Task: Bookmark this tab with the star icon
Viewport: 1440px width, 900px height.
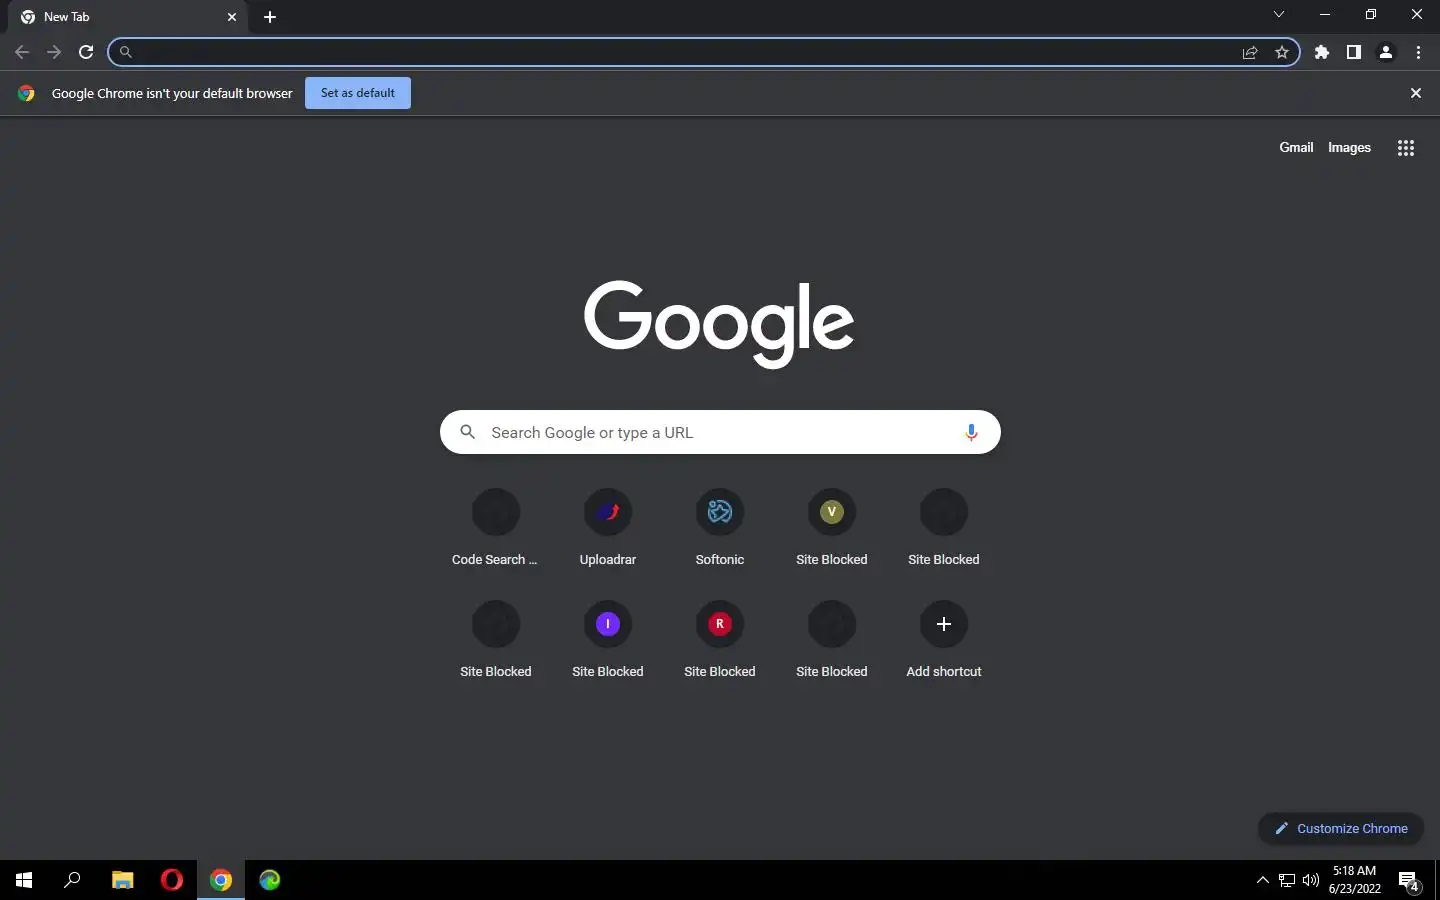Action: (x=1282, y=52)
